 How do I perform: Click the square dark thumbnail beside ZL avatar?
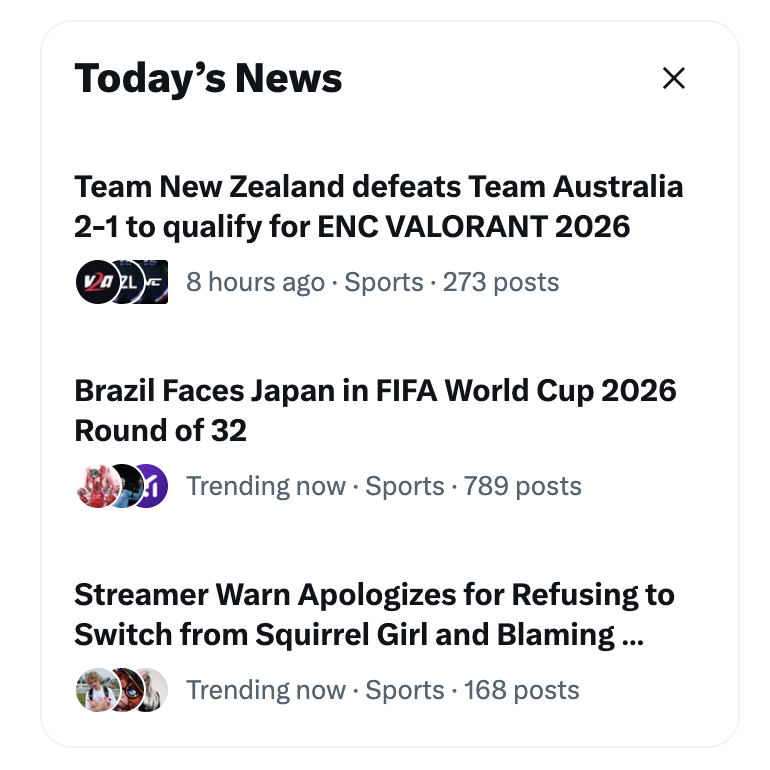click(156, 282)
